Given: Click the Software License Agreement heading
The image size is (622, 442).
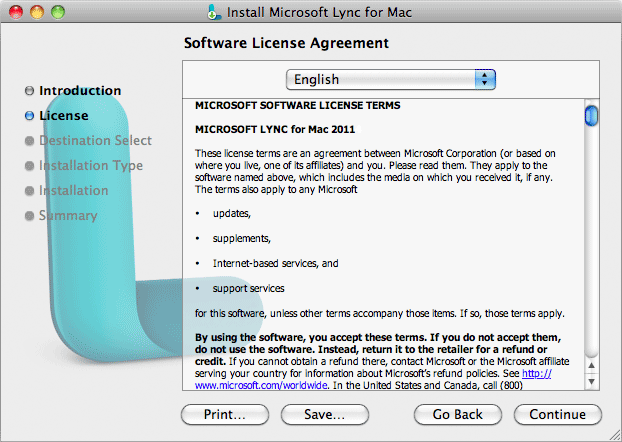Looking at the screenshot, I should click(286, 43).
